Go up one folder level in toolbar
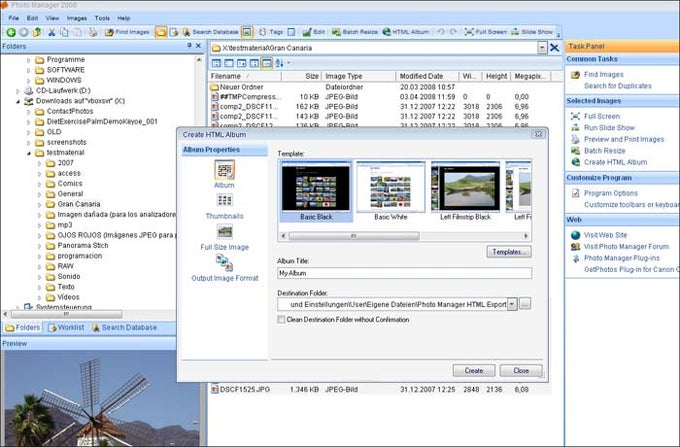This screenshot has height=447, width=680. coord(37,32)
